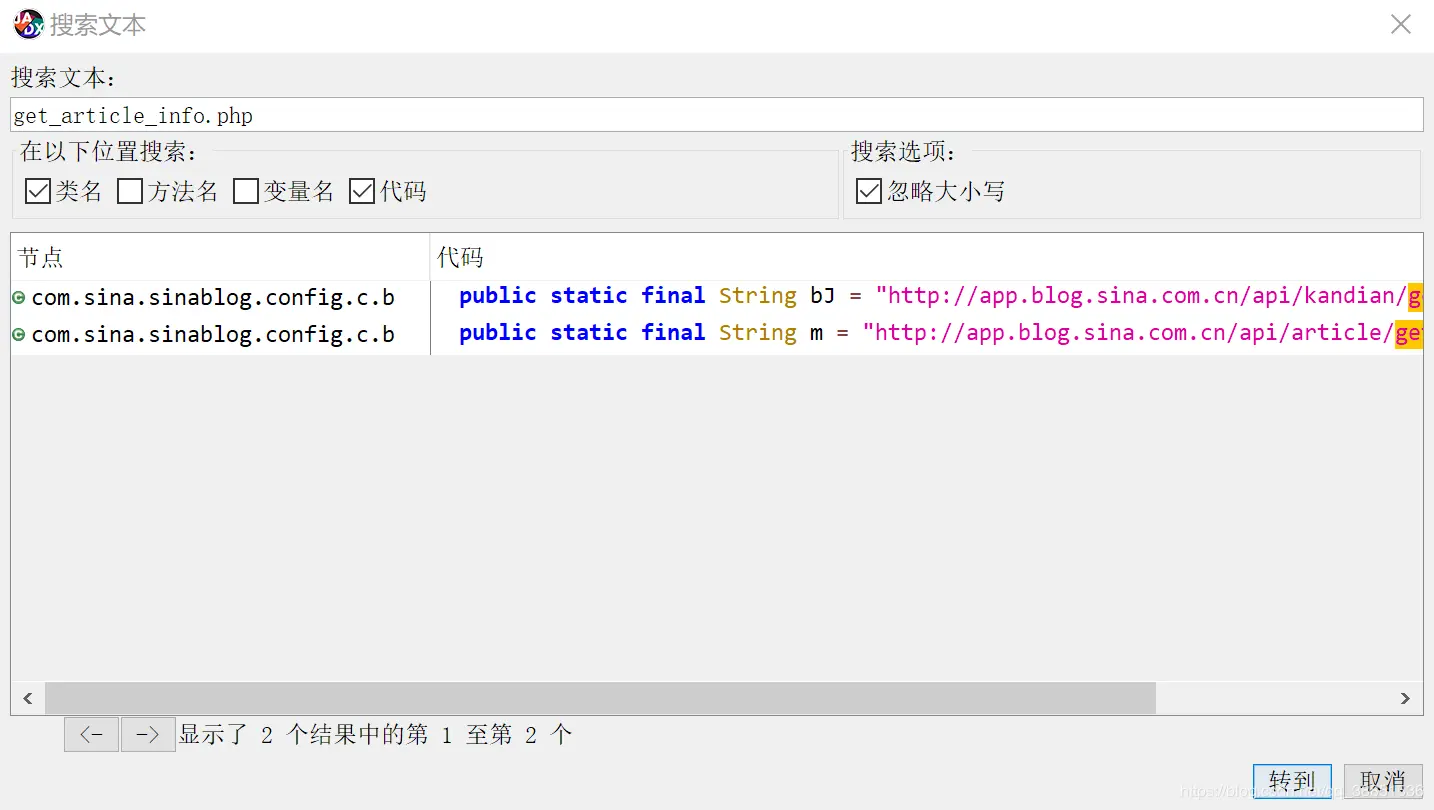This screenshot has width=1434, height=810.
Task: Toggle the 忽略大小写 option
Action: 869,191
